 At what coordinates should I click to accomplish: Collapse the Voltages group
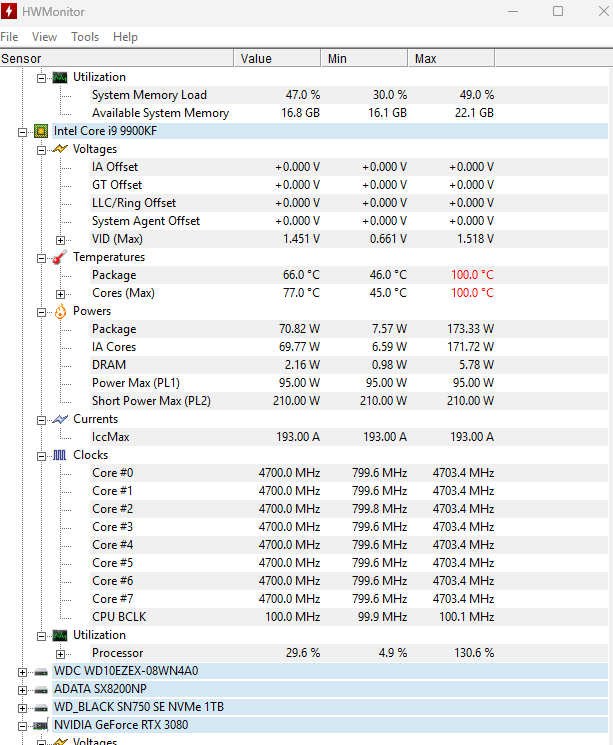[x=42, y=150]
